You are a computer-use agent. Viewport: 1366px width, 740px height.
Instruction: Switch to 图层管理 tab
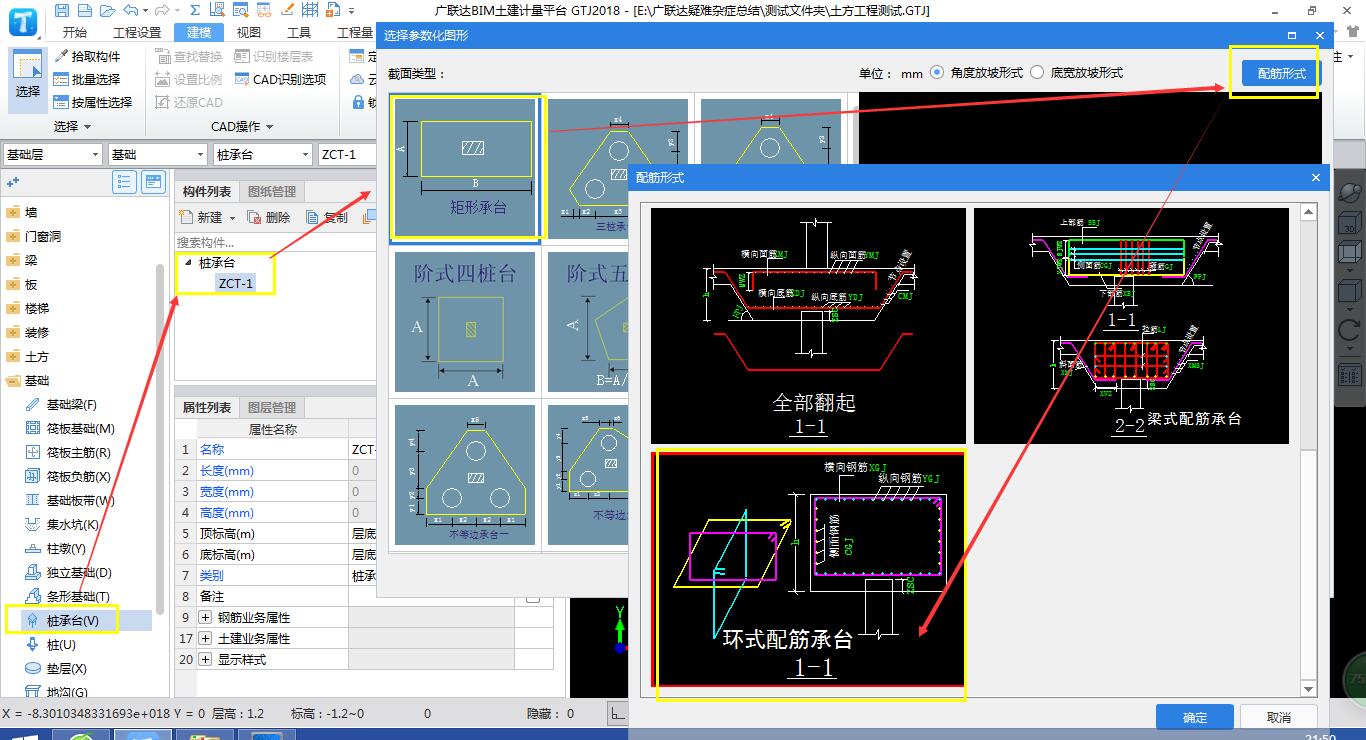[x=271, y=408]
